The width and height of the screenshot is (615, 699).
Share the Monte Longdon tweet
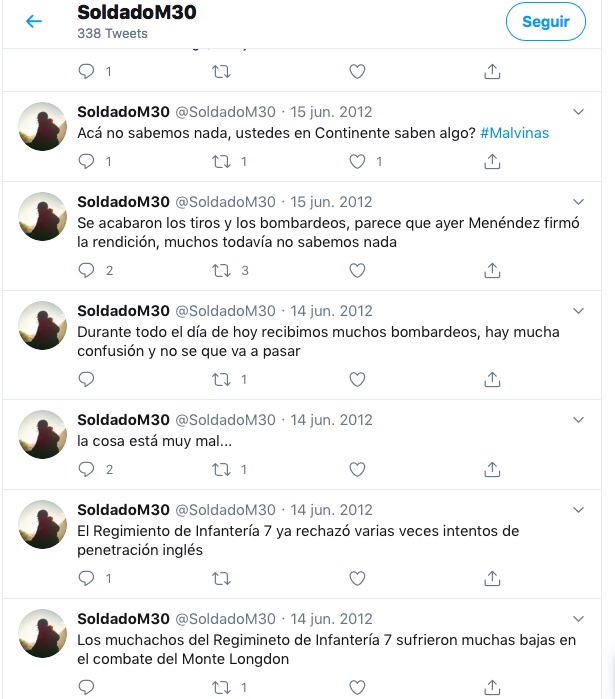pos(492,687)
